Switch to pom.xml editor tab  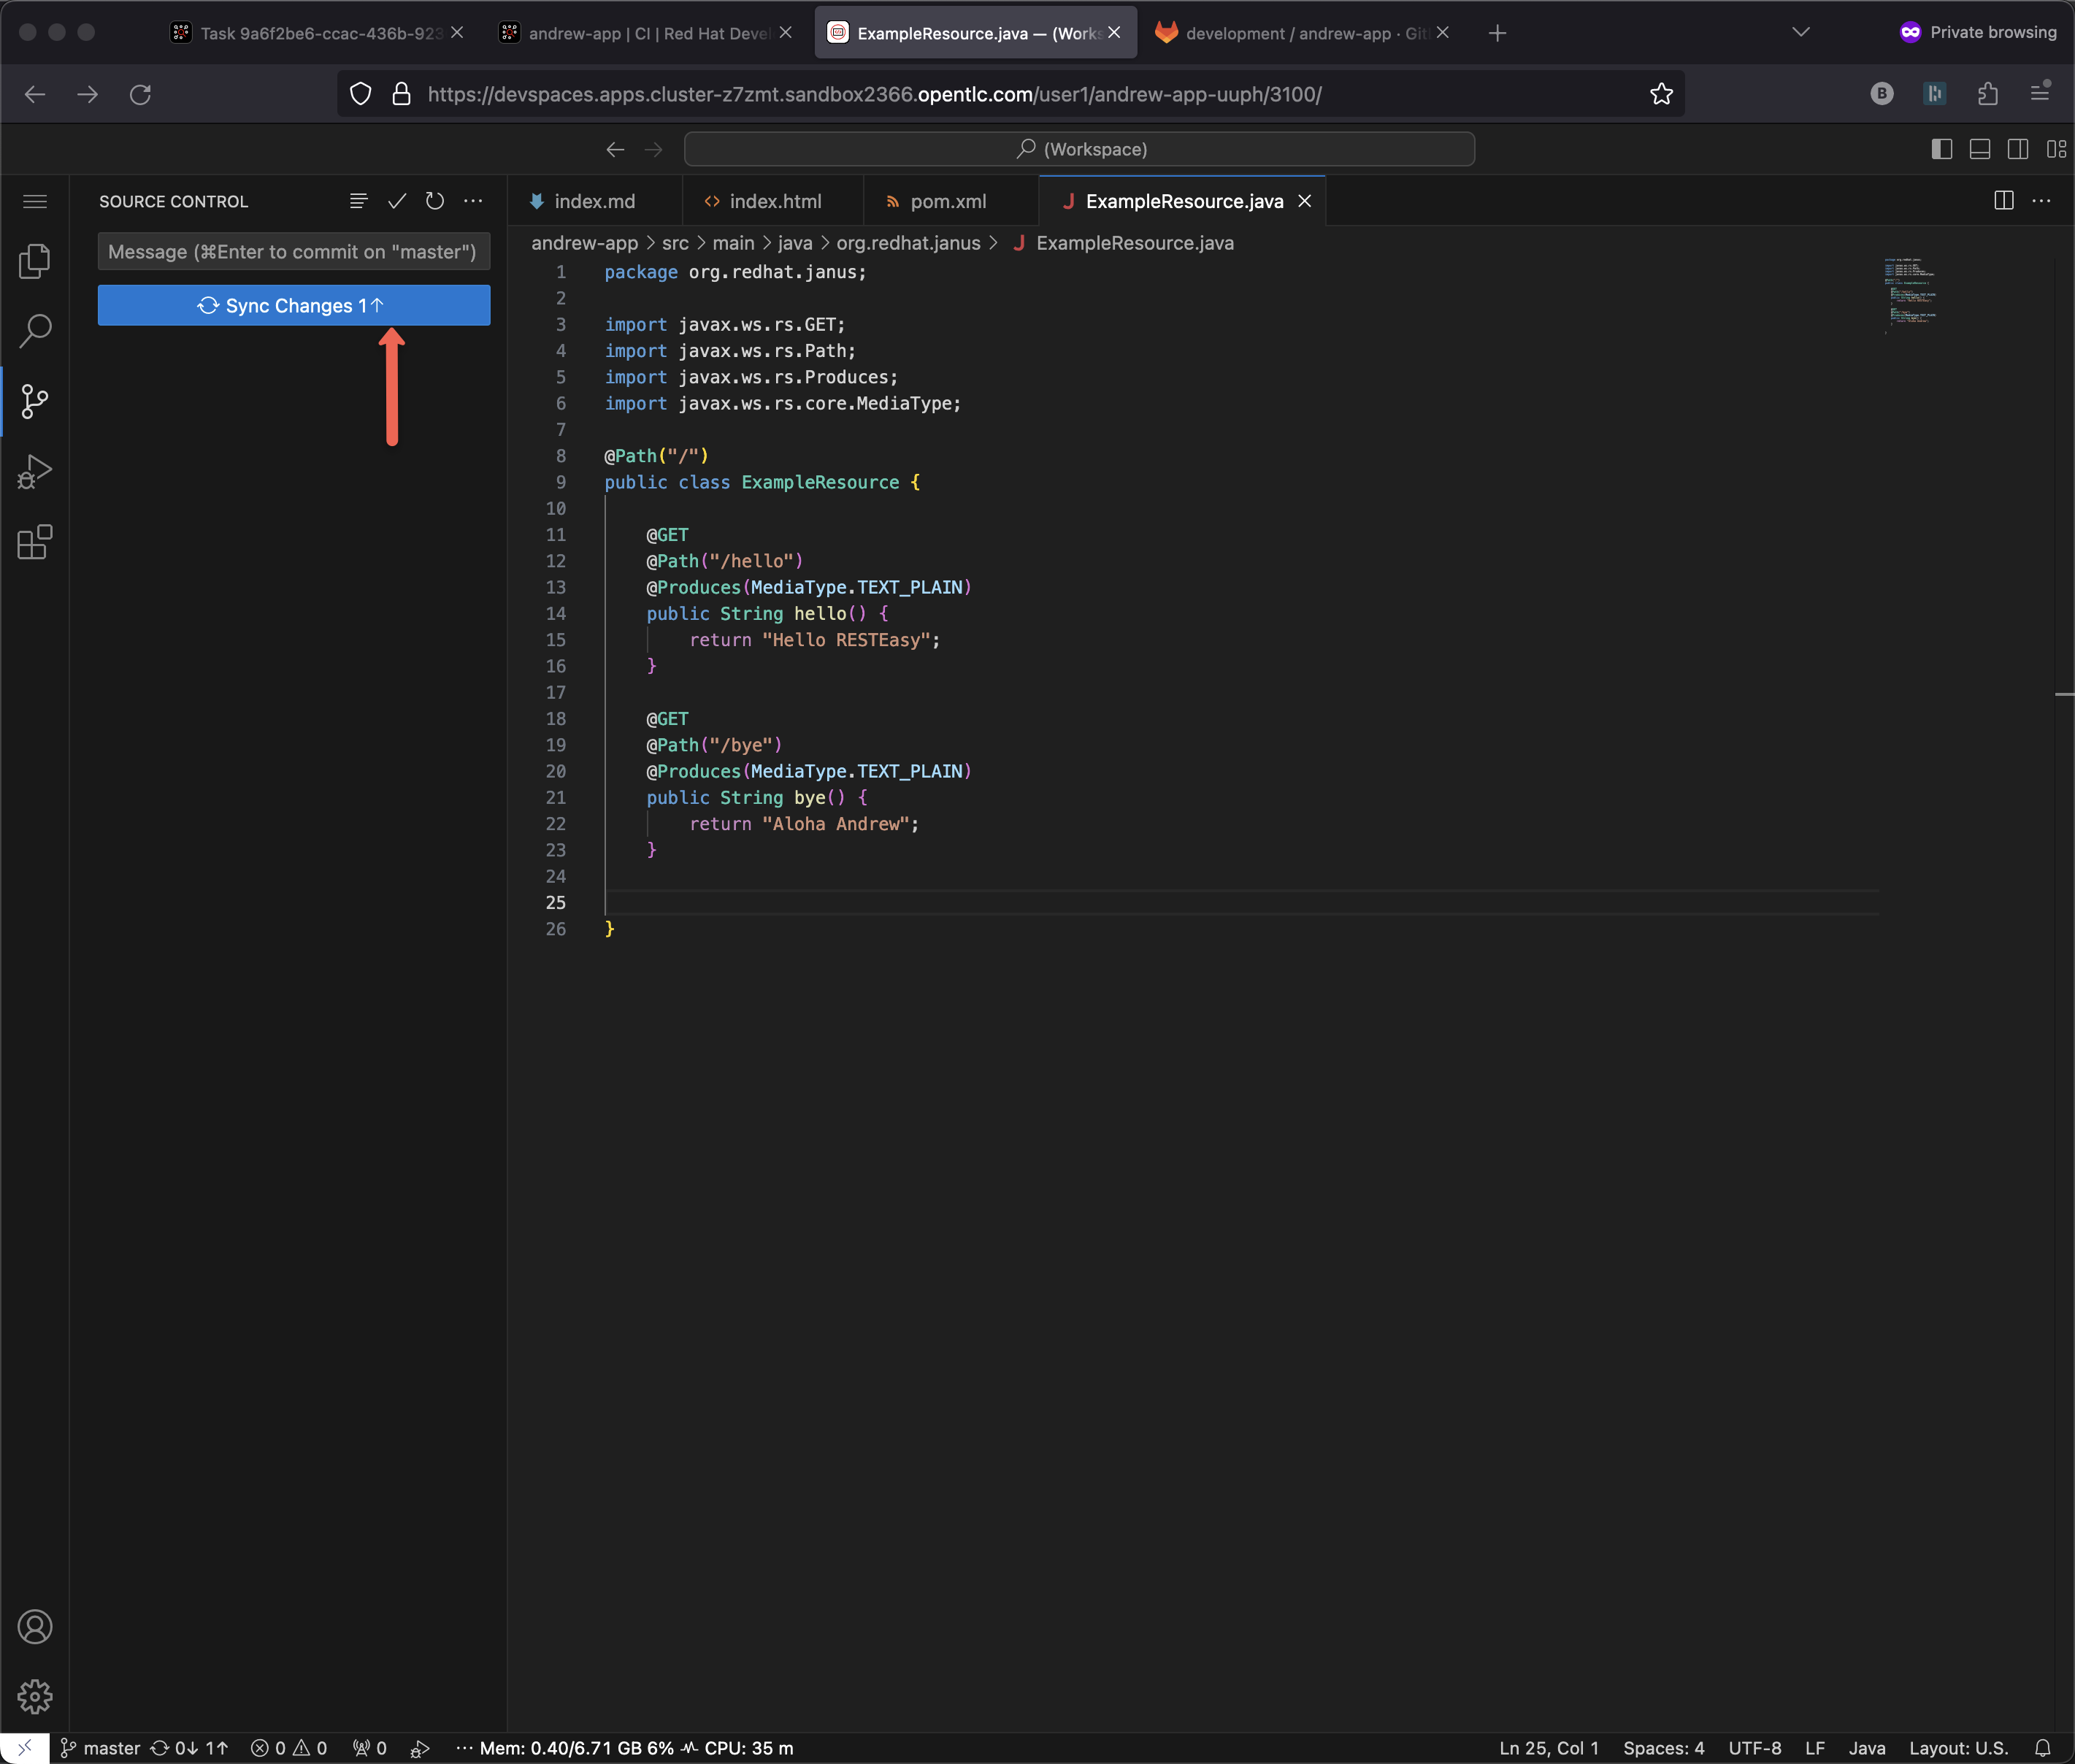[947, 201]
